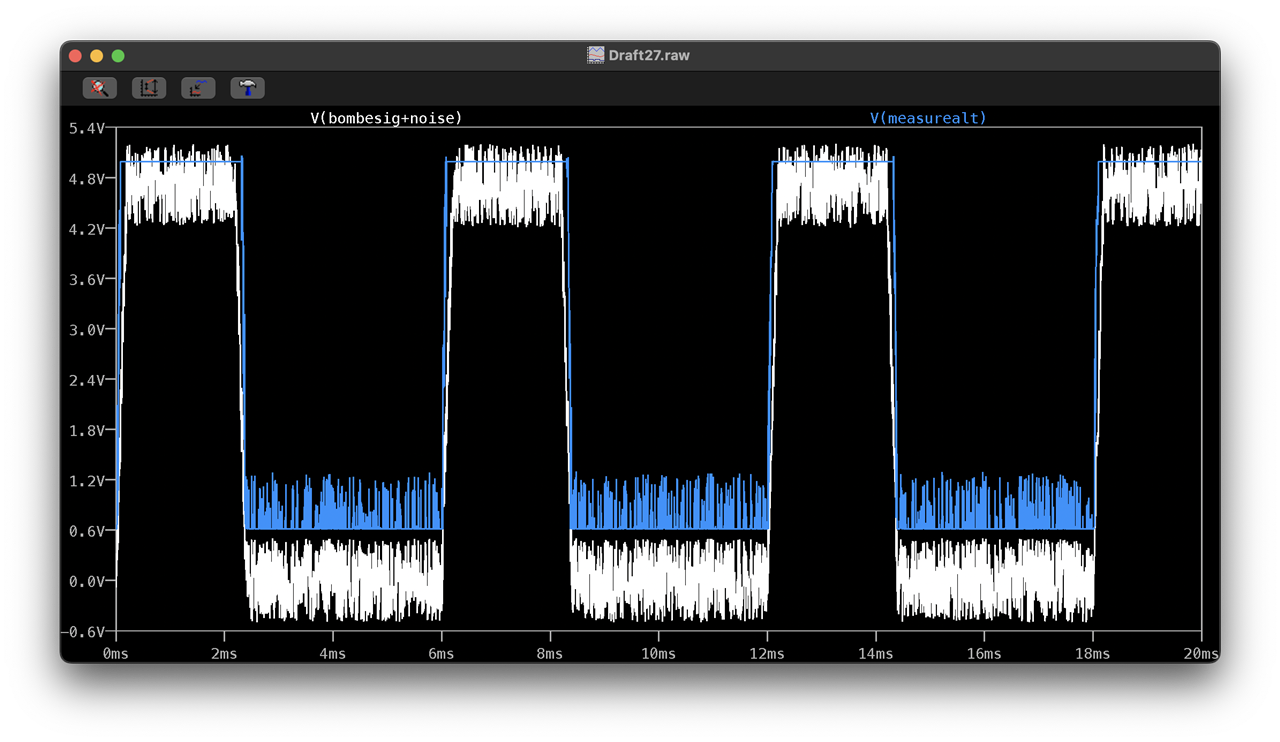
Task: Click the Draft27.raw document icon in title
Action: [596, 55]
